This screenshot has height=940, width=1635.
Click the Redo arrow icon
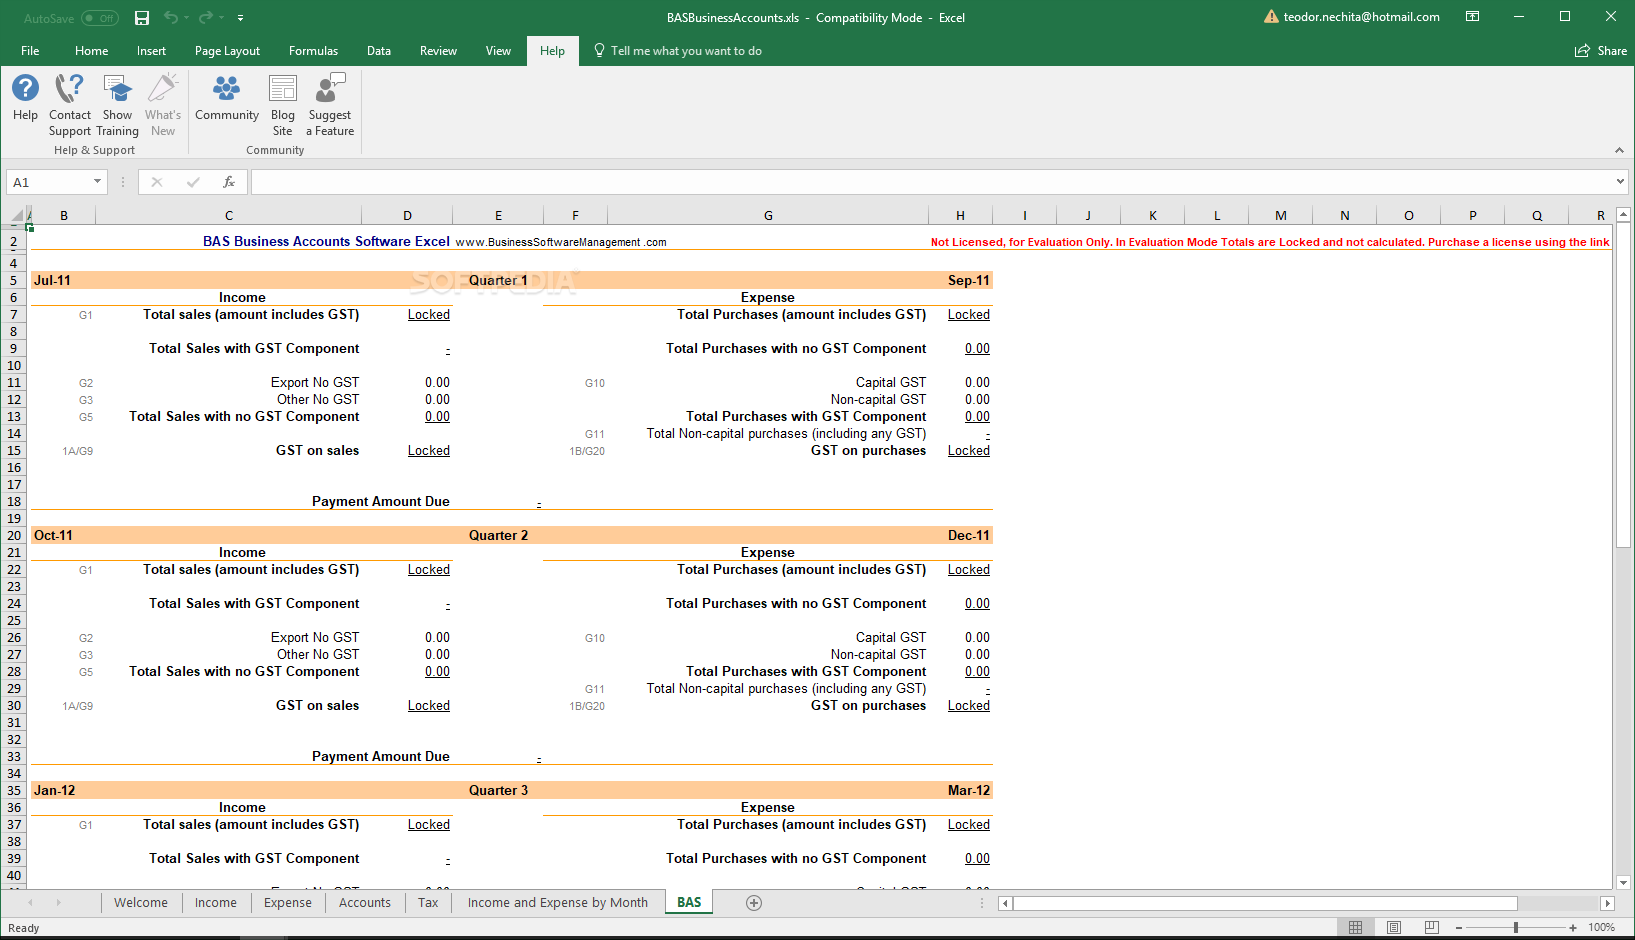pos(206,18)
